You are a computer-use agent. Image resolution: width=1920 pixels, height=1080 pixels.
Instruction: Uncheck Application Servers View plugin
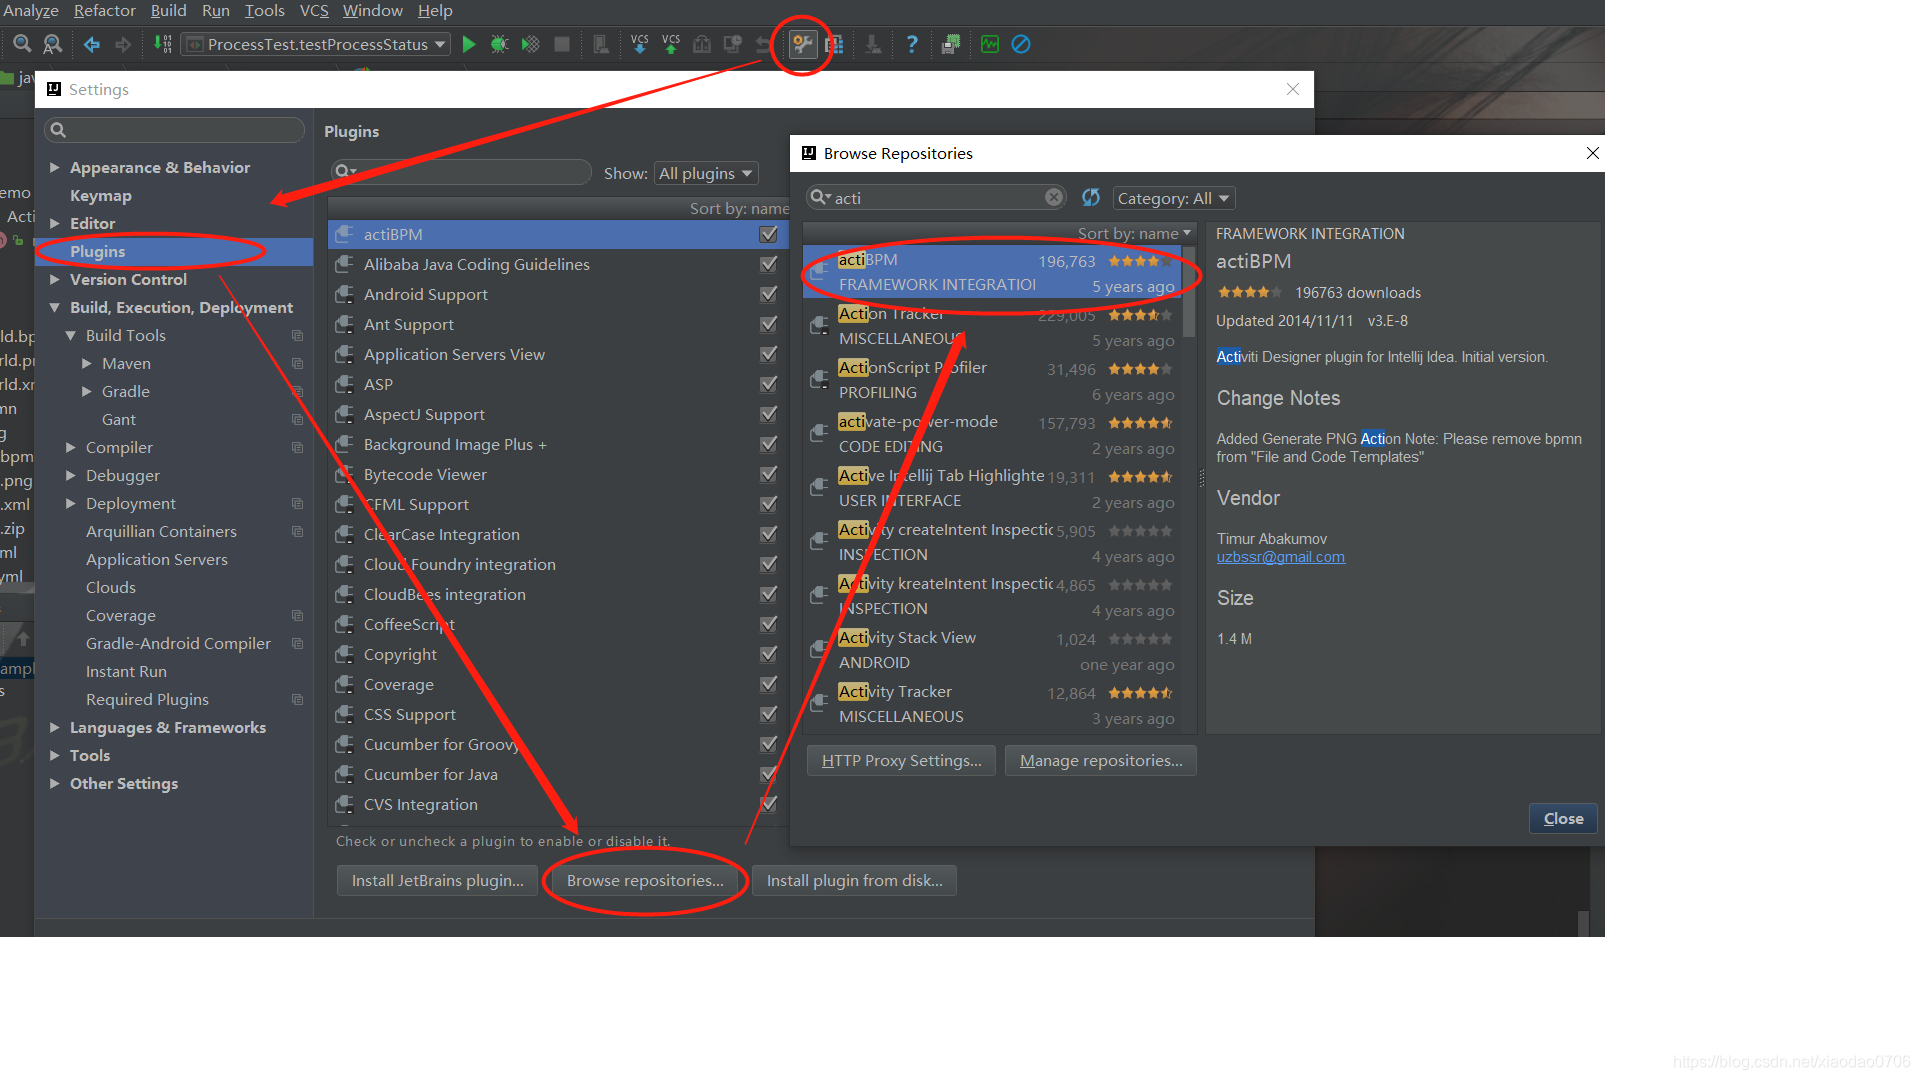(768, 354)
